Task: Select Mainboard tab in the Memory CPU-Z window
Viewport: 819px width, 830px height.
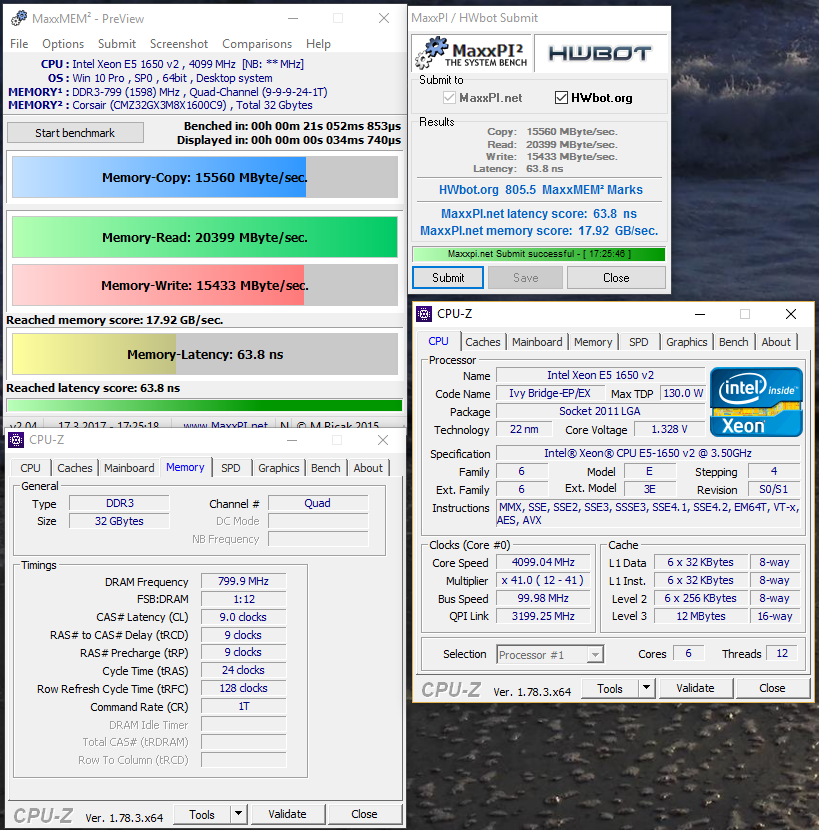Action: 129,468
